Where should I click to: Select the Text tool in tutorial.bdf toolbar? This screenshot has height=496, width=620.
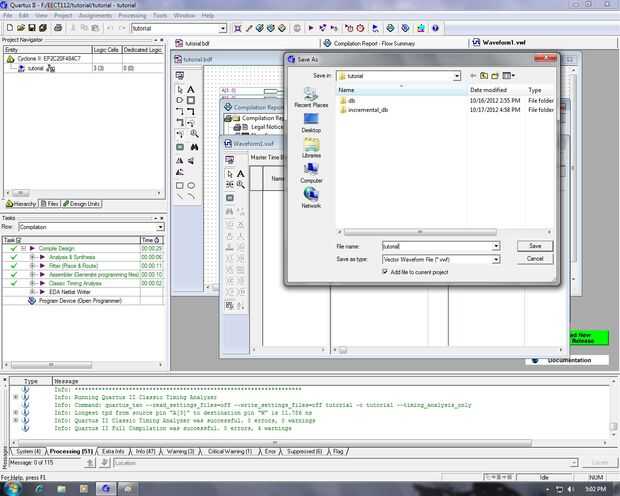point(191,89)
